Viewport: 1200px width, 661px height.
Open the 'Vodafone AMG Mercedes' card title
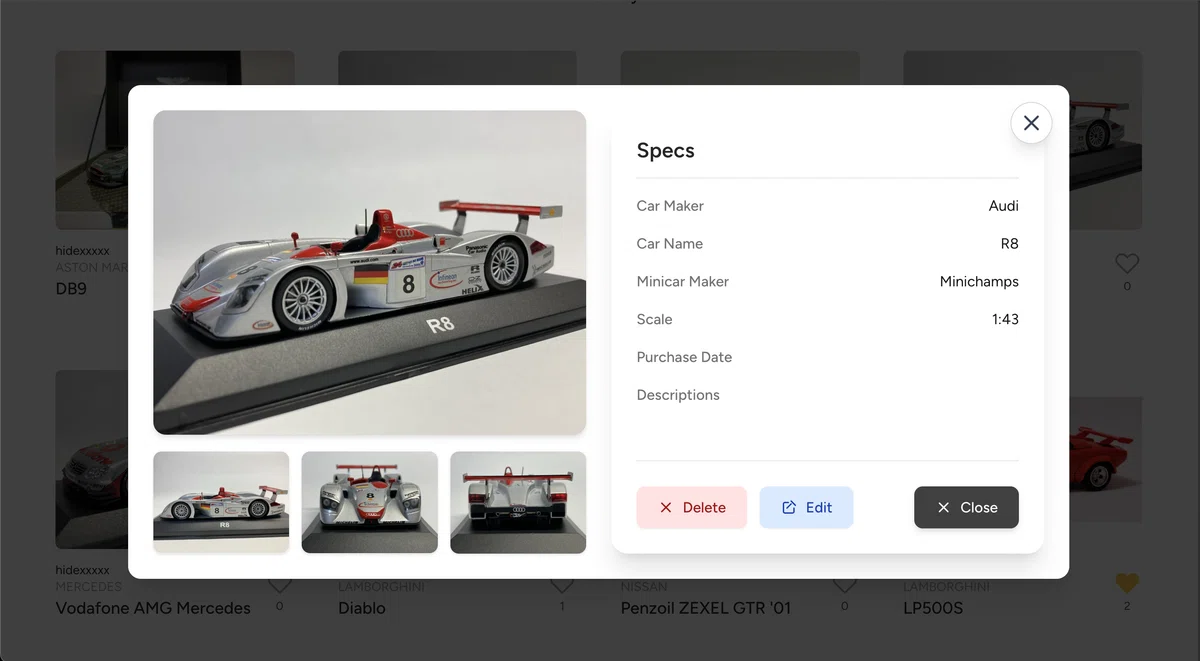pyautogui.click(x=153, y=608)
